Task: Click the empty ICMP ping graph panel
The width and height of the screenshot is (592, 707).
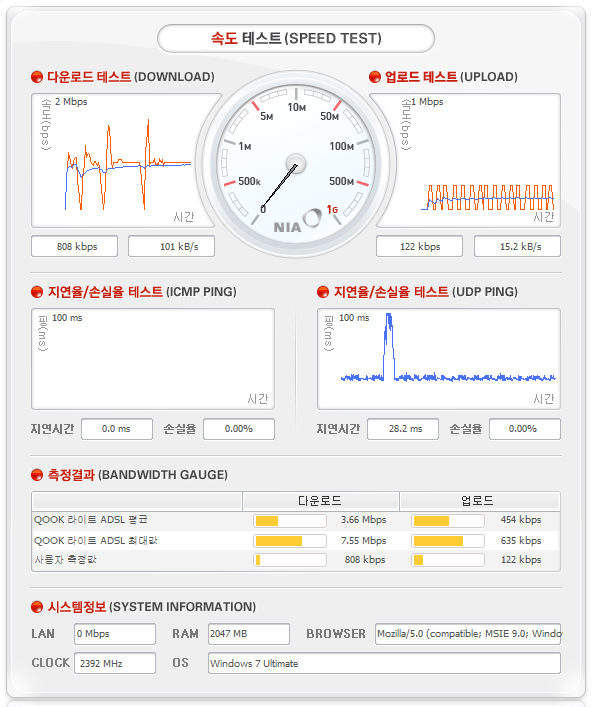Action: 153,359
